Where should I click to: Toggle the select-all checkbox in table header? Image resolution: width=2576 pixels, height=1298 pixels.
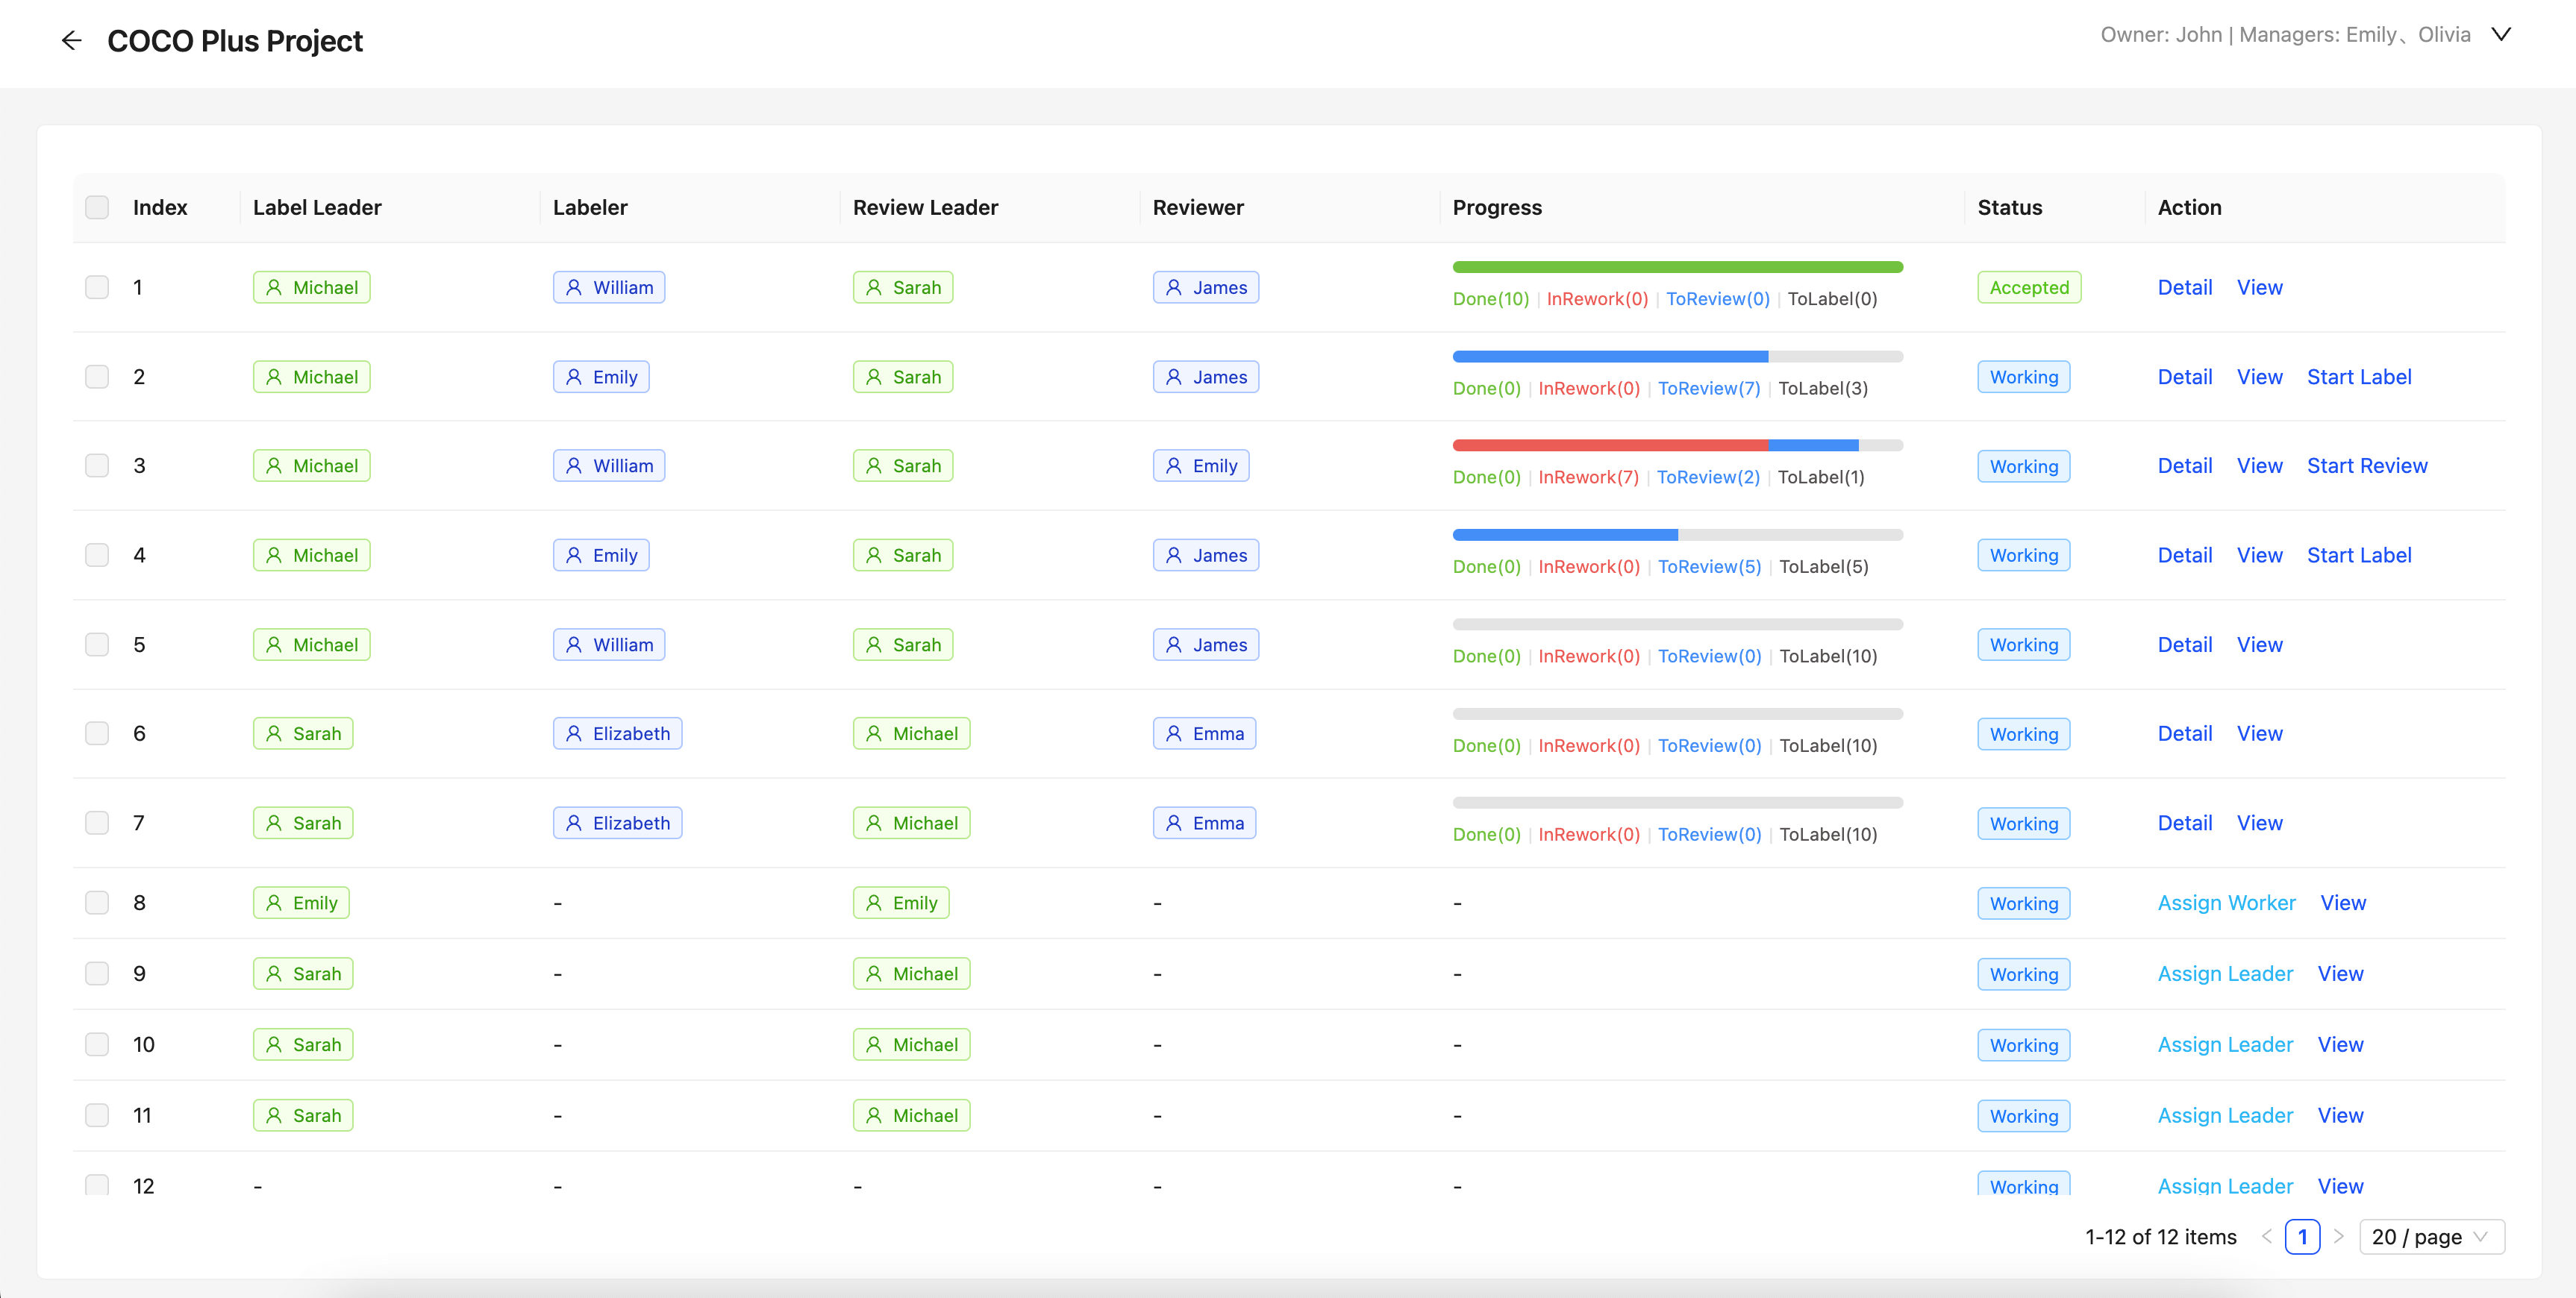[97, 208]
